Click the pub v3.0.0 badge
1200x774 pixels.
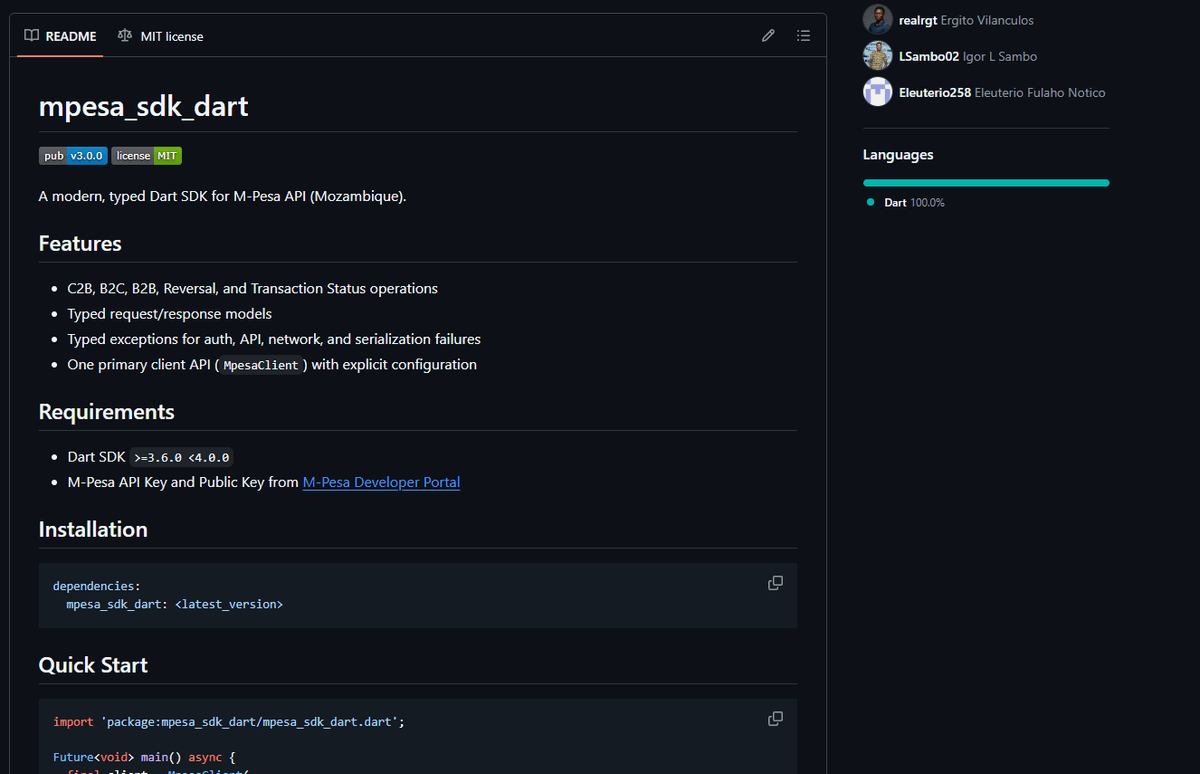tap(73, 156)
